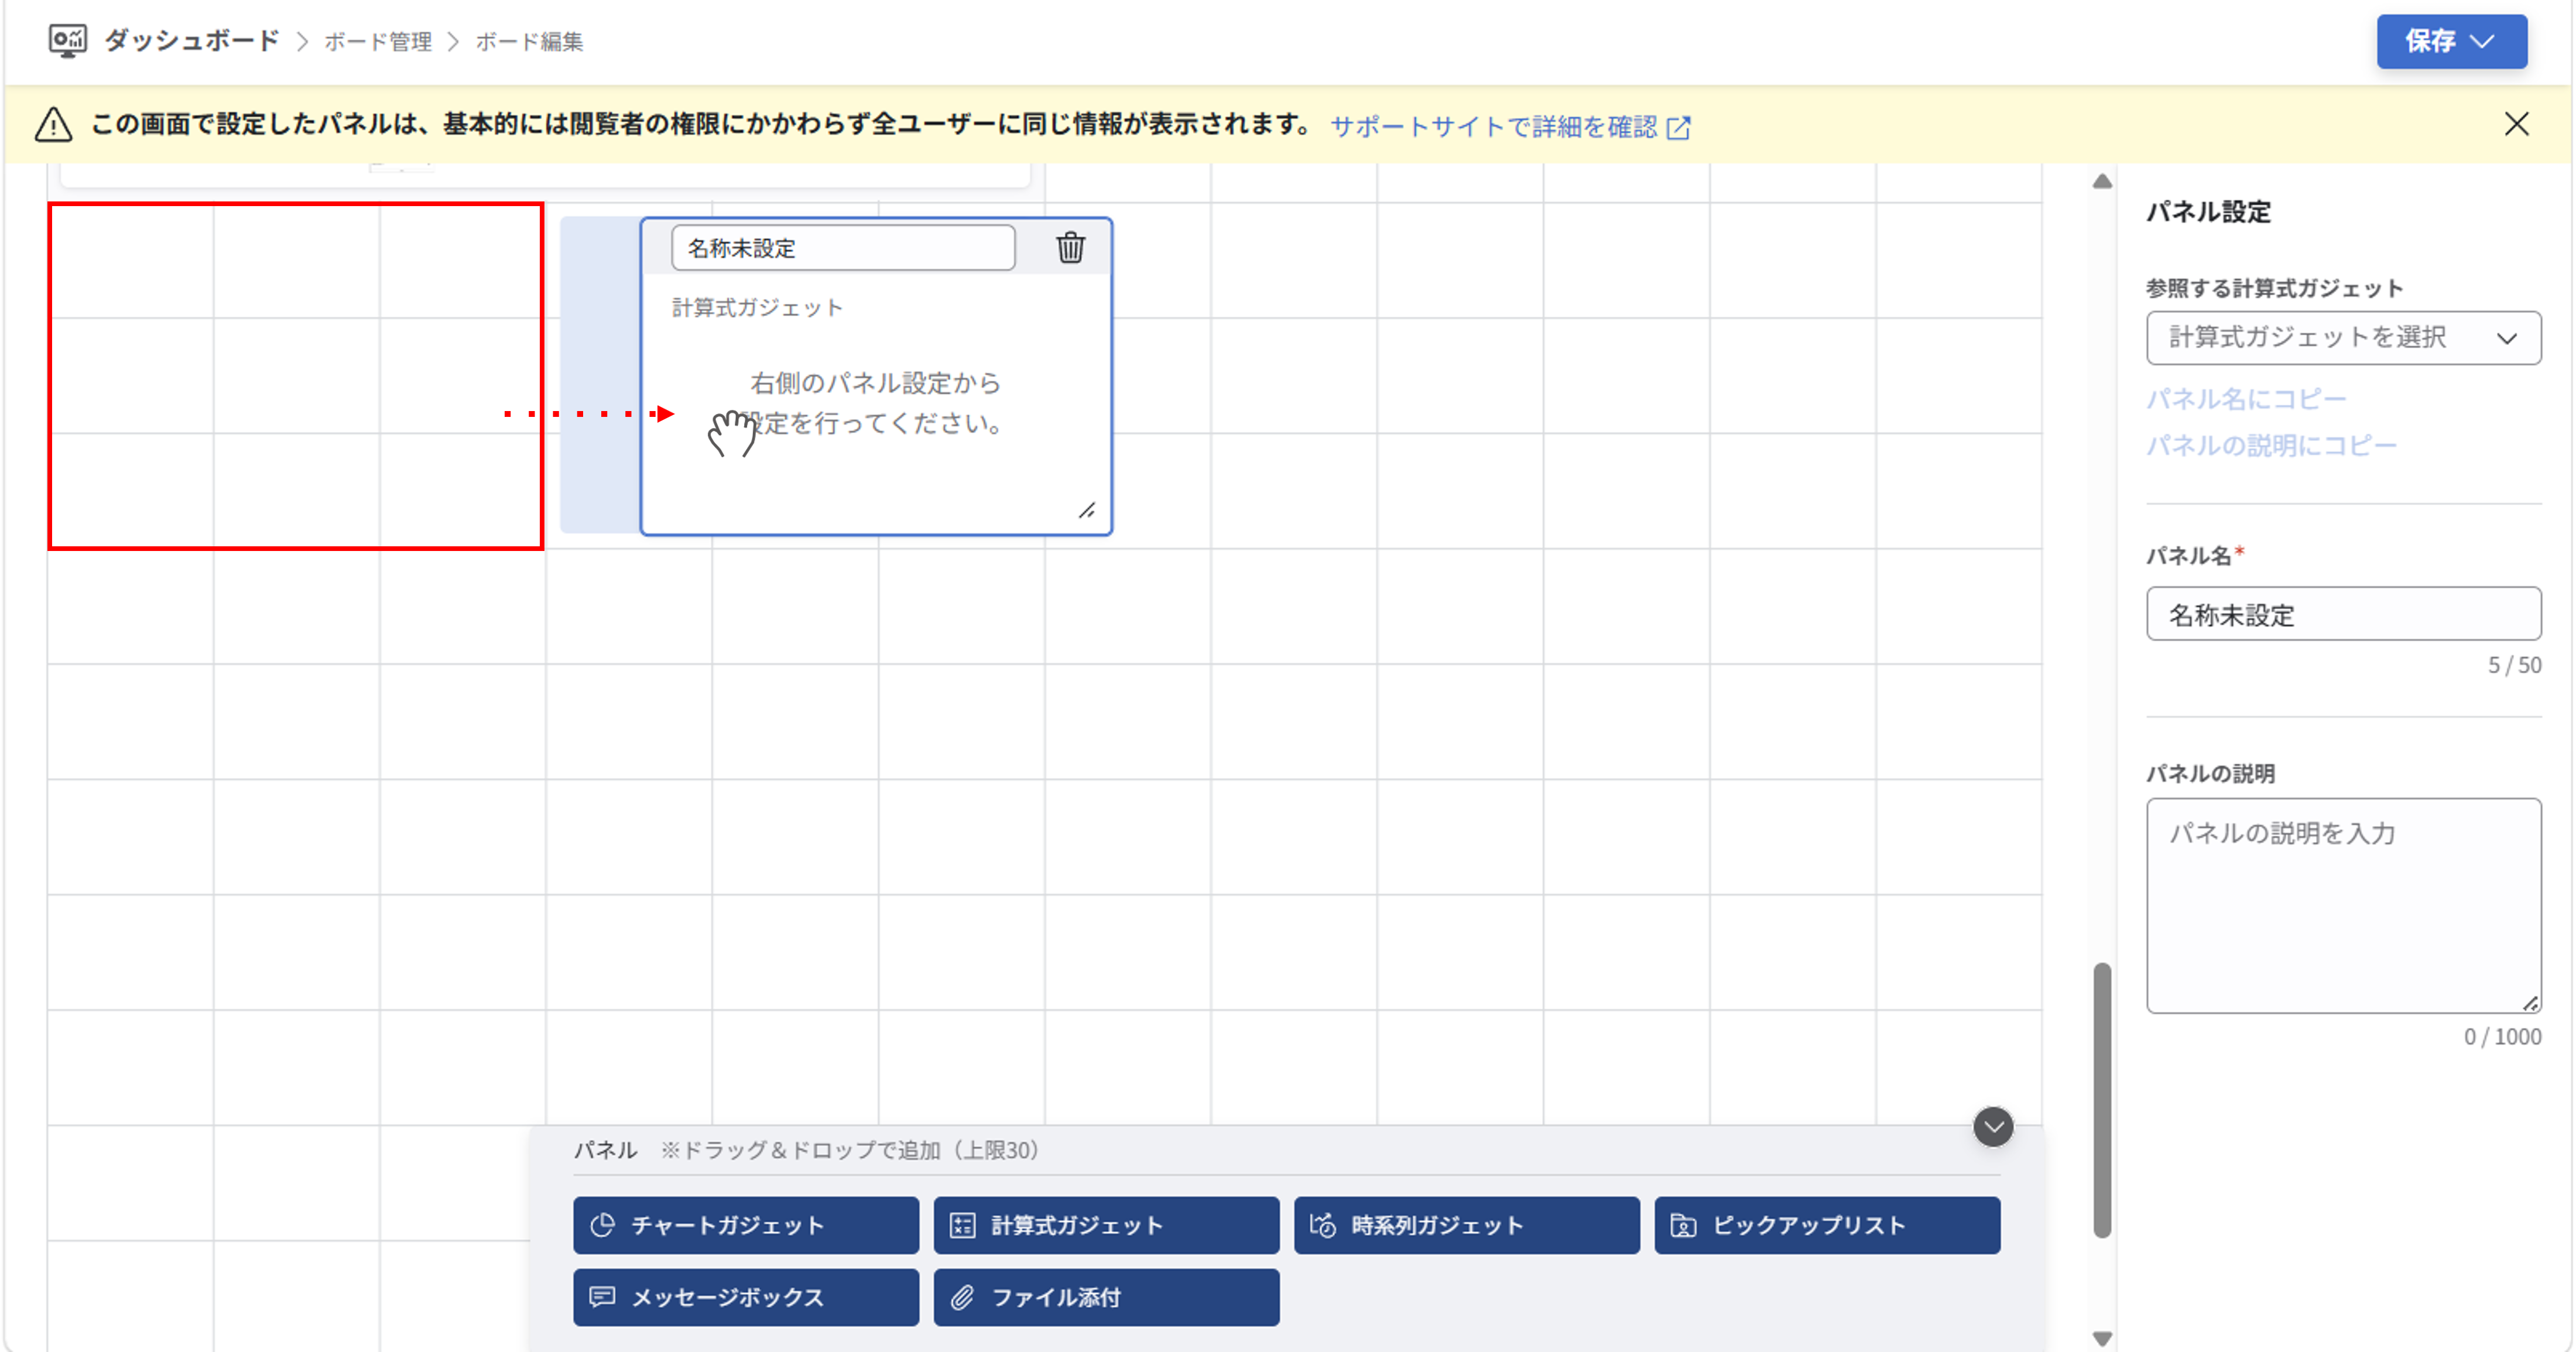
Task: Click the external link icon beside support link
Action: [1679, 128]
